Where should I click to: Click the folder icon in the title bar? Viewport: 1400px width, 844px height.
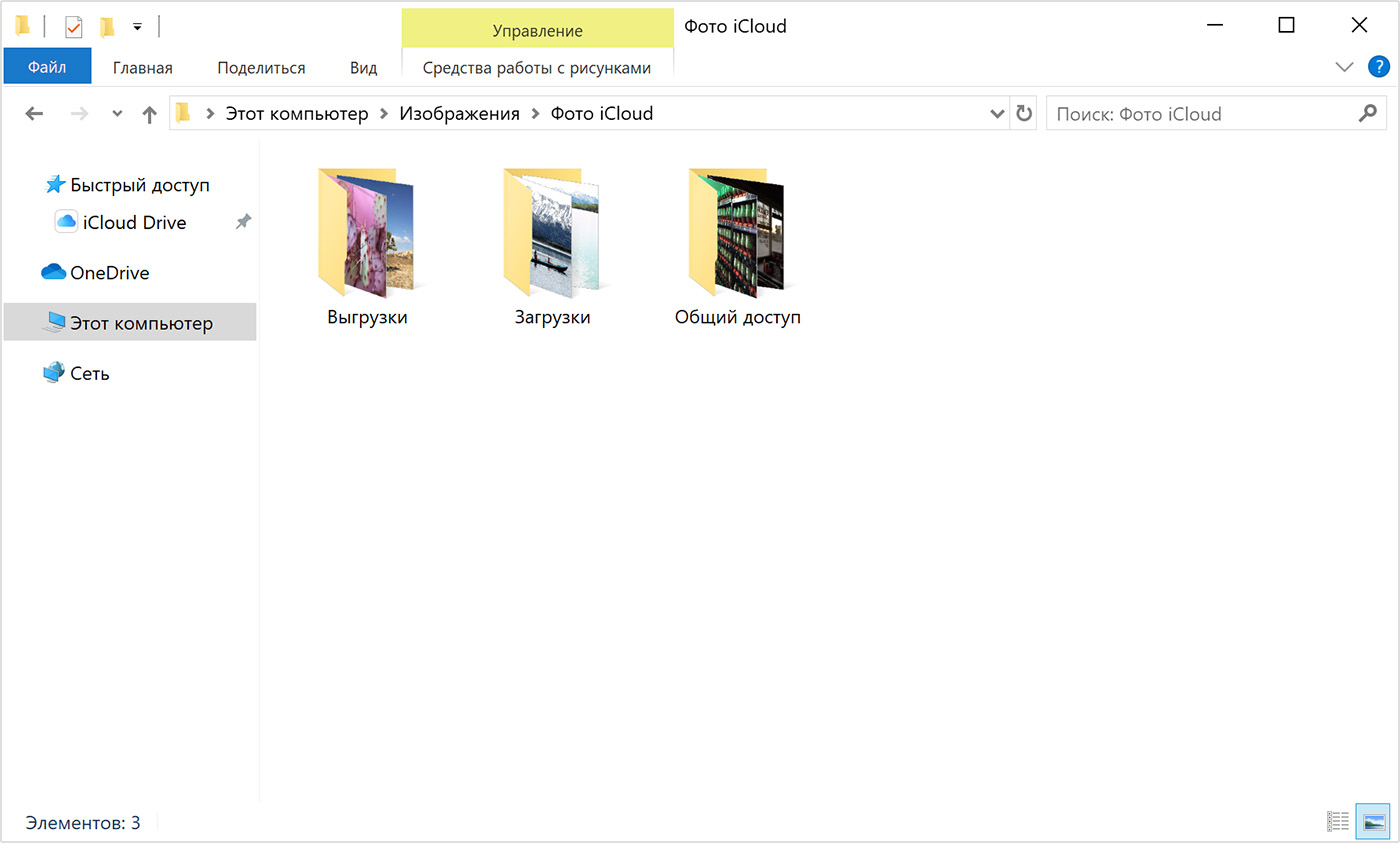coord(22,25)
